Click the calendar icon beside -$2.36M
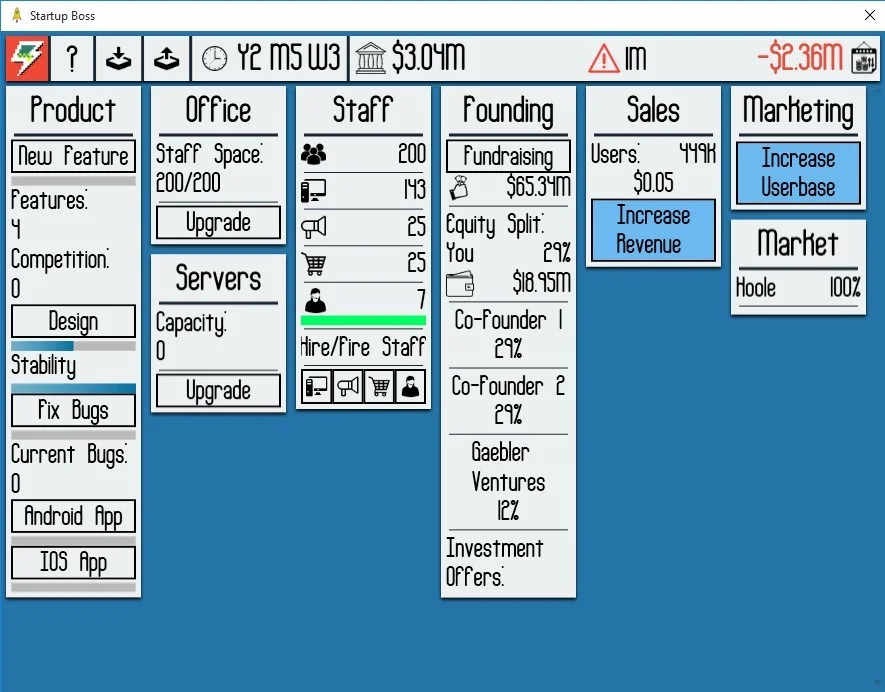This screenshot has height=692, width=885. point(864,58)
